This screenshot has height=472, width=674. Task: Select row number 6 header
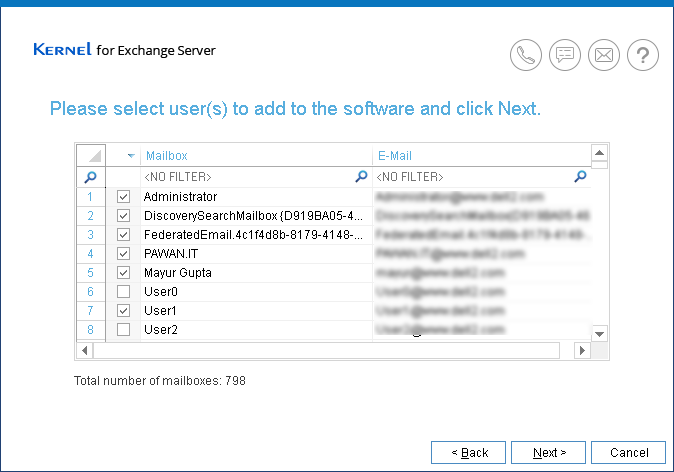pyautogui.click(x=91, y=291)
